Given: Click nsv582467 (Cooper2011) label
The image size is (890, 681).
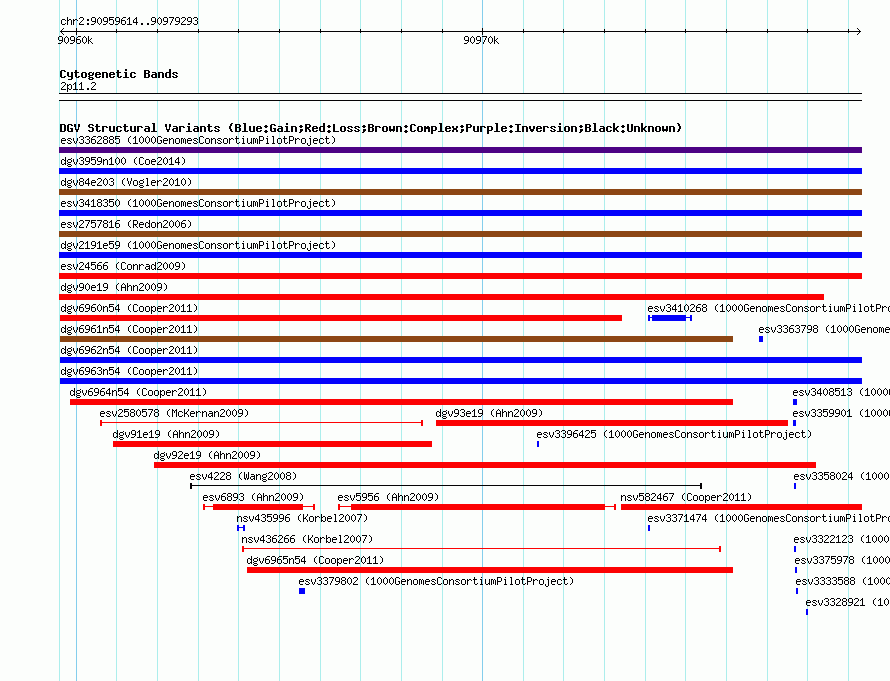Looking at the screenshot, I should pos(686,497).
